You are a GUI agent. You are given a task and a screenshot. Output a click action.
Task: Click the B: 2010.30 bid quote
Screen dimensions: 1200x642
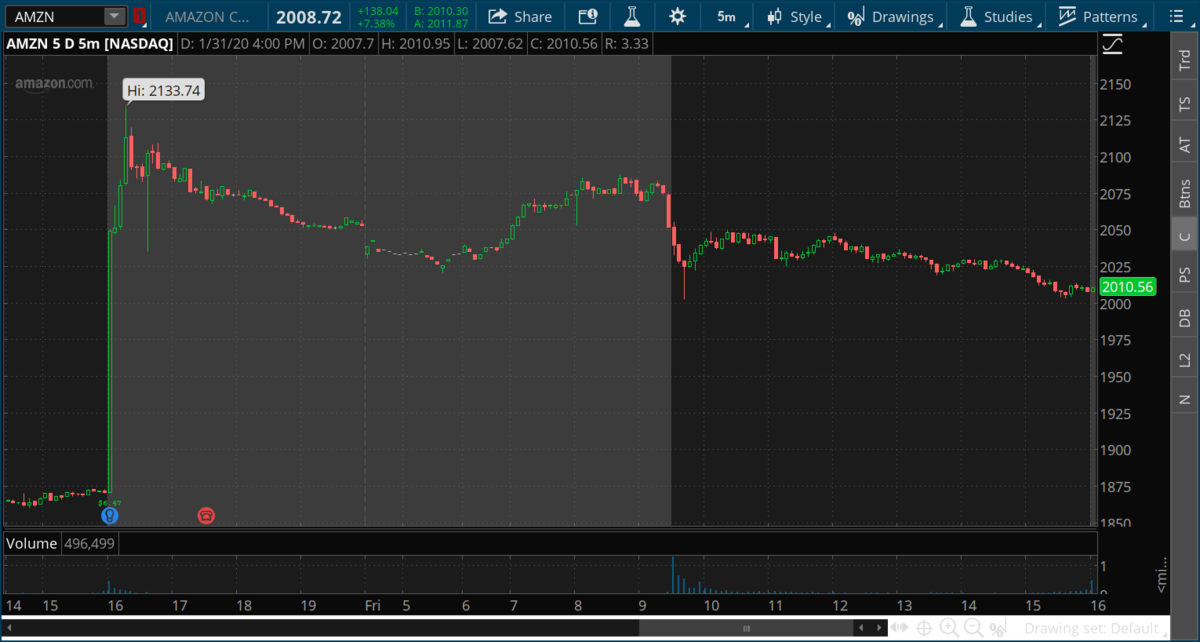pyautogui.click(x=442, y=10)
